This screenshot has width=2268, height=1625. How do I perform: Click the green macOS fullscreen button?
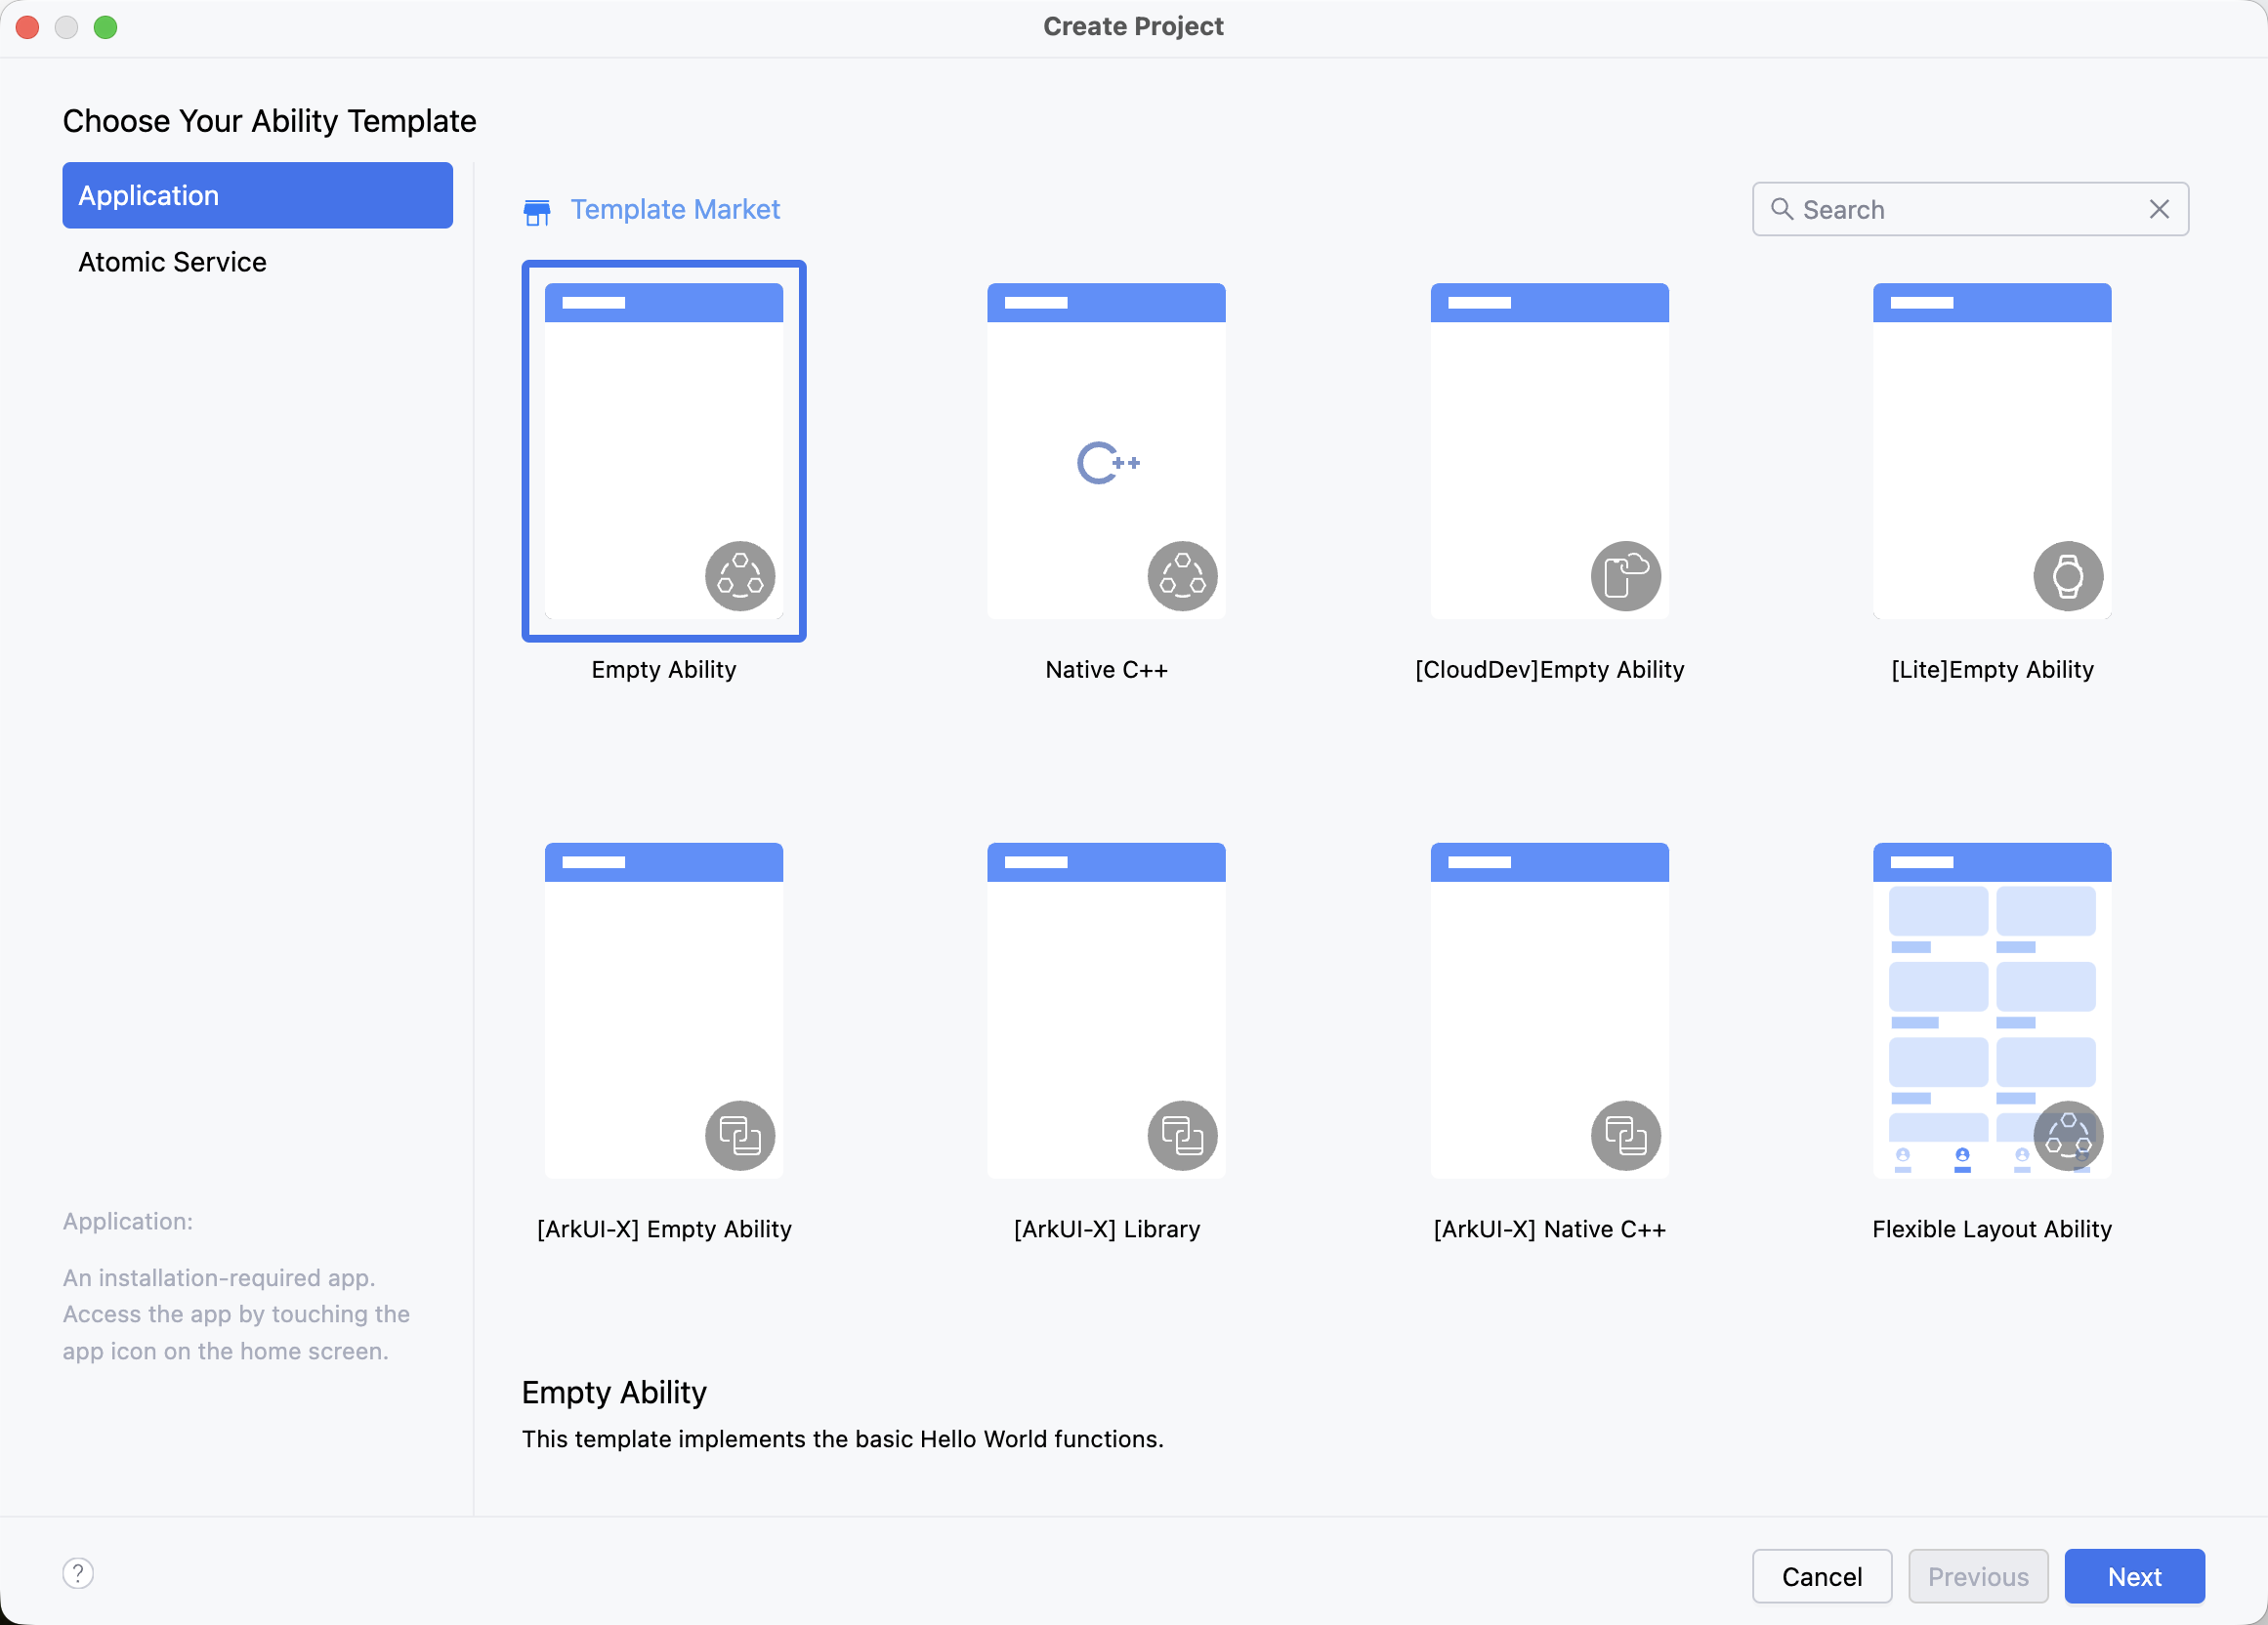(x=106, y=27)
